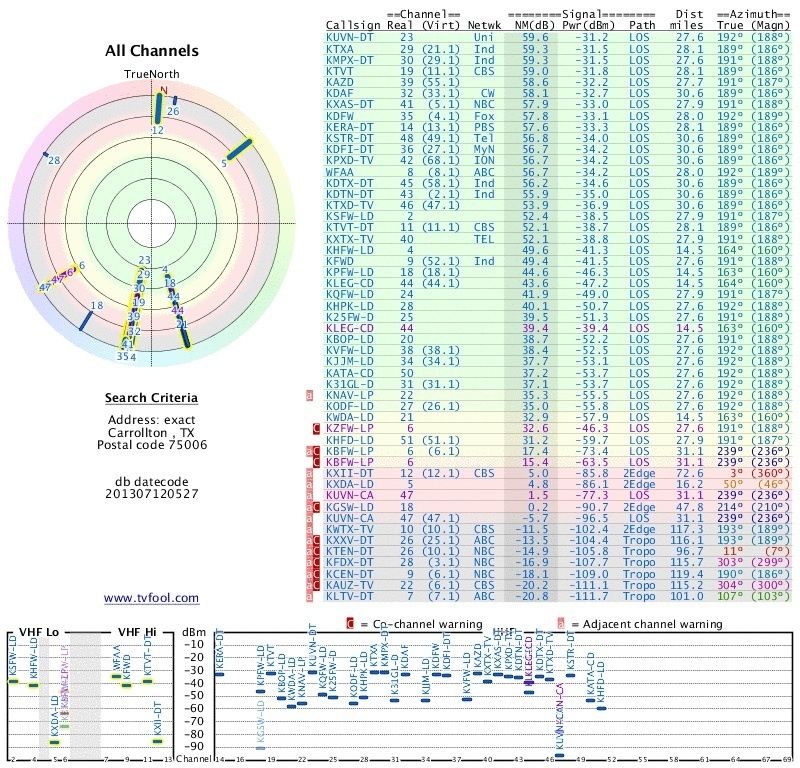This screenshot has width=800, height=768.
Task: Click the 'Dist miles' column header
Action: click(687, 20)
